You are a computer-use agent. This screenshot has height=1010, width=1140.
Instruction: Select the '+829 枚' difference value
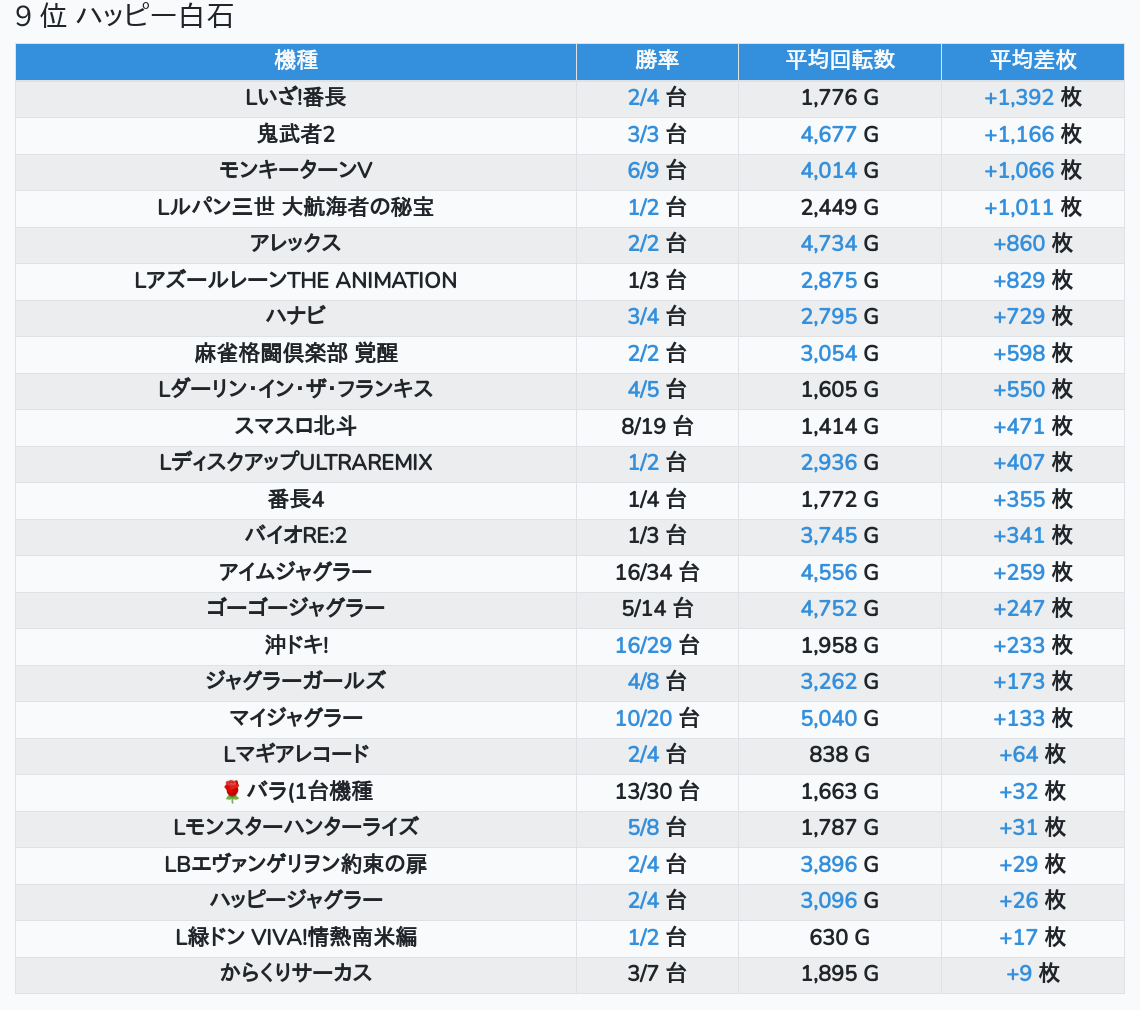click(1032, 281)
